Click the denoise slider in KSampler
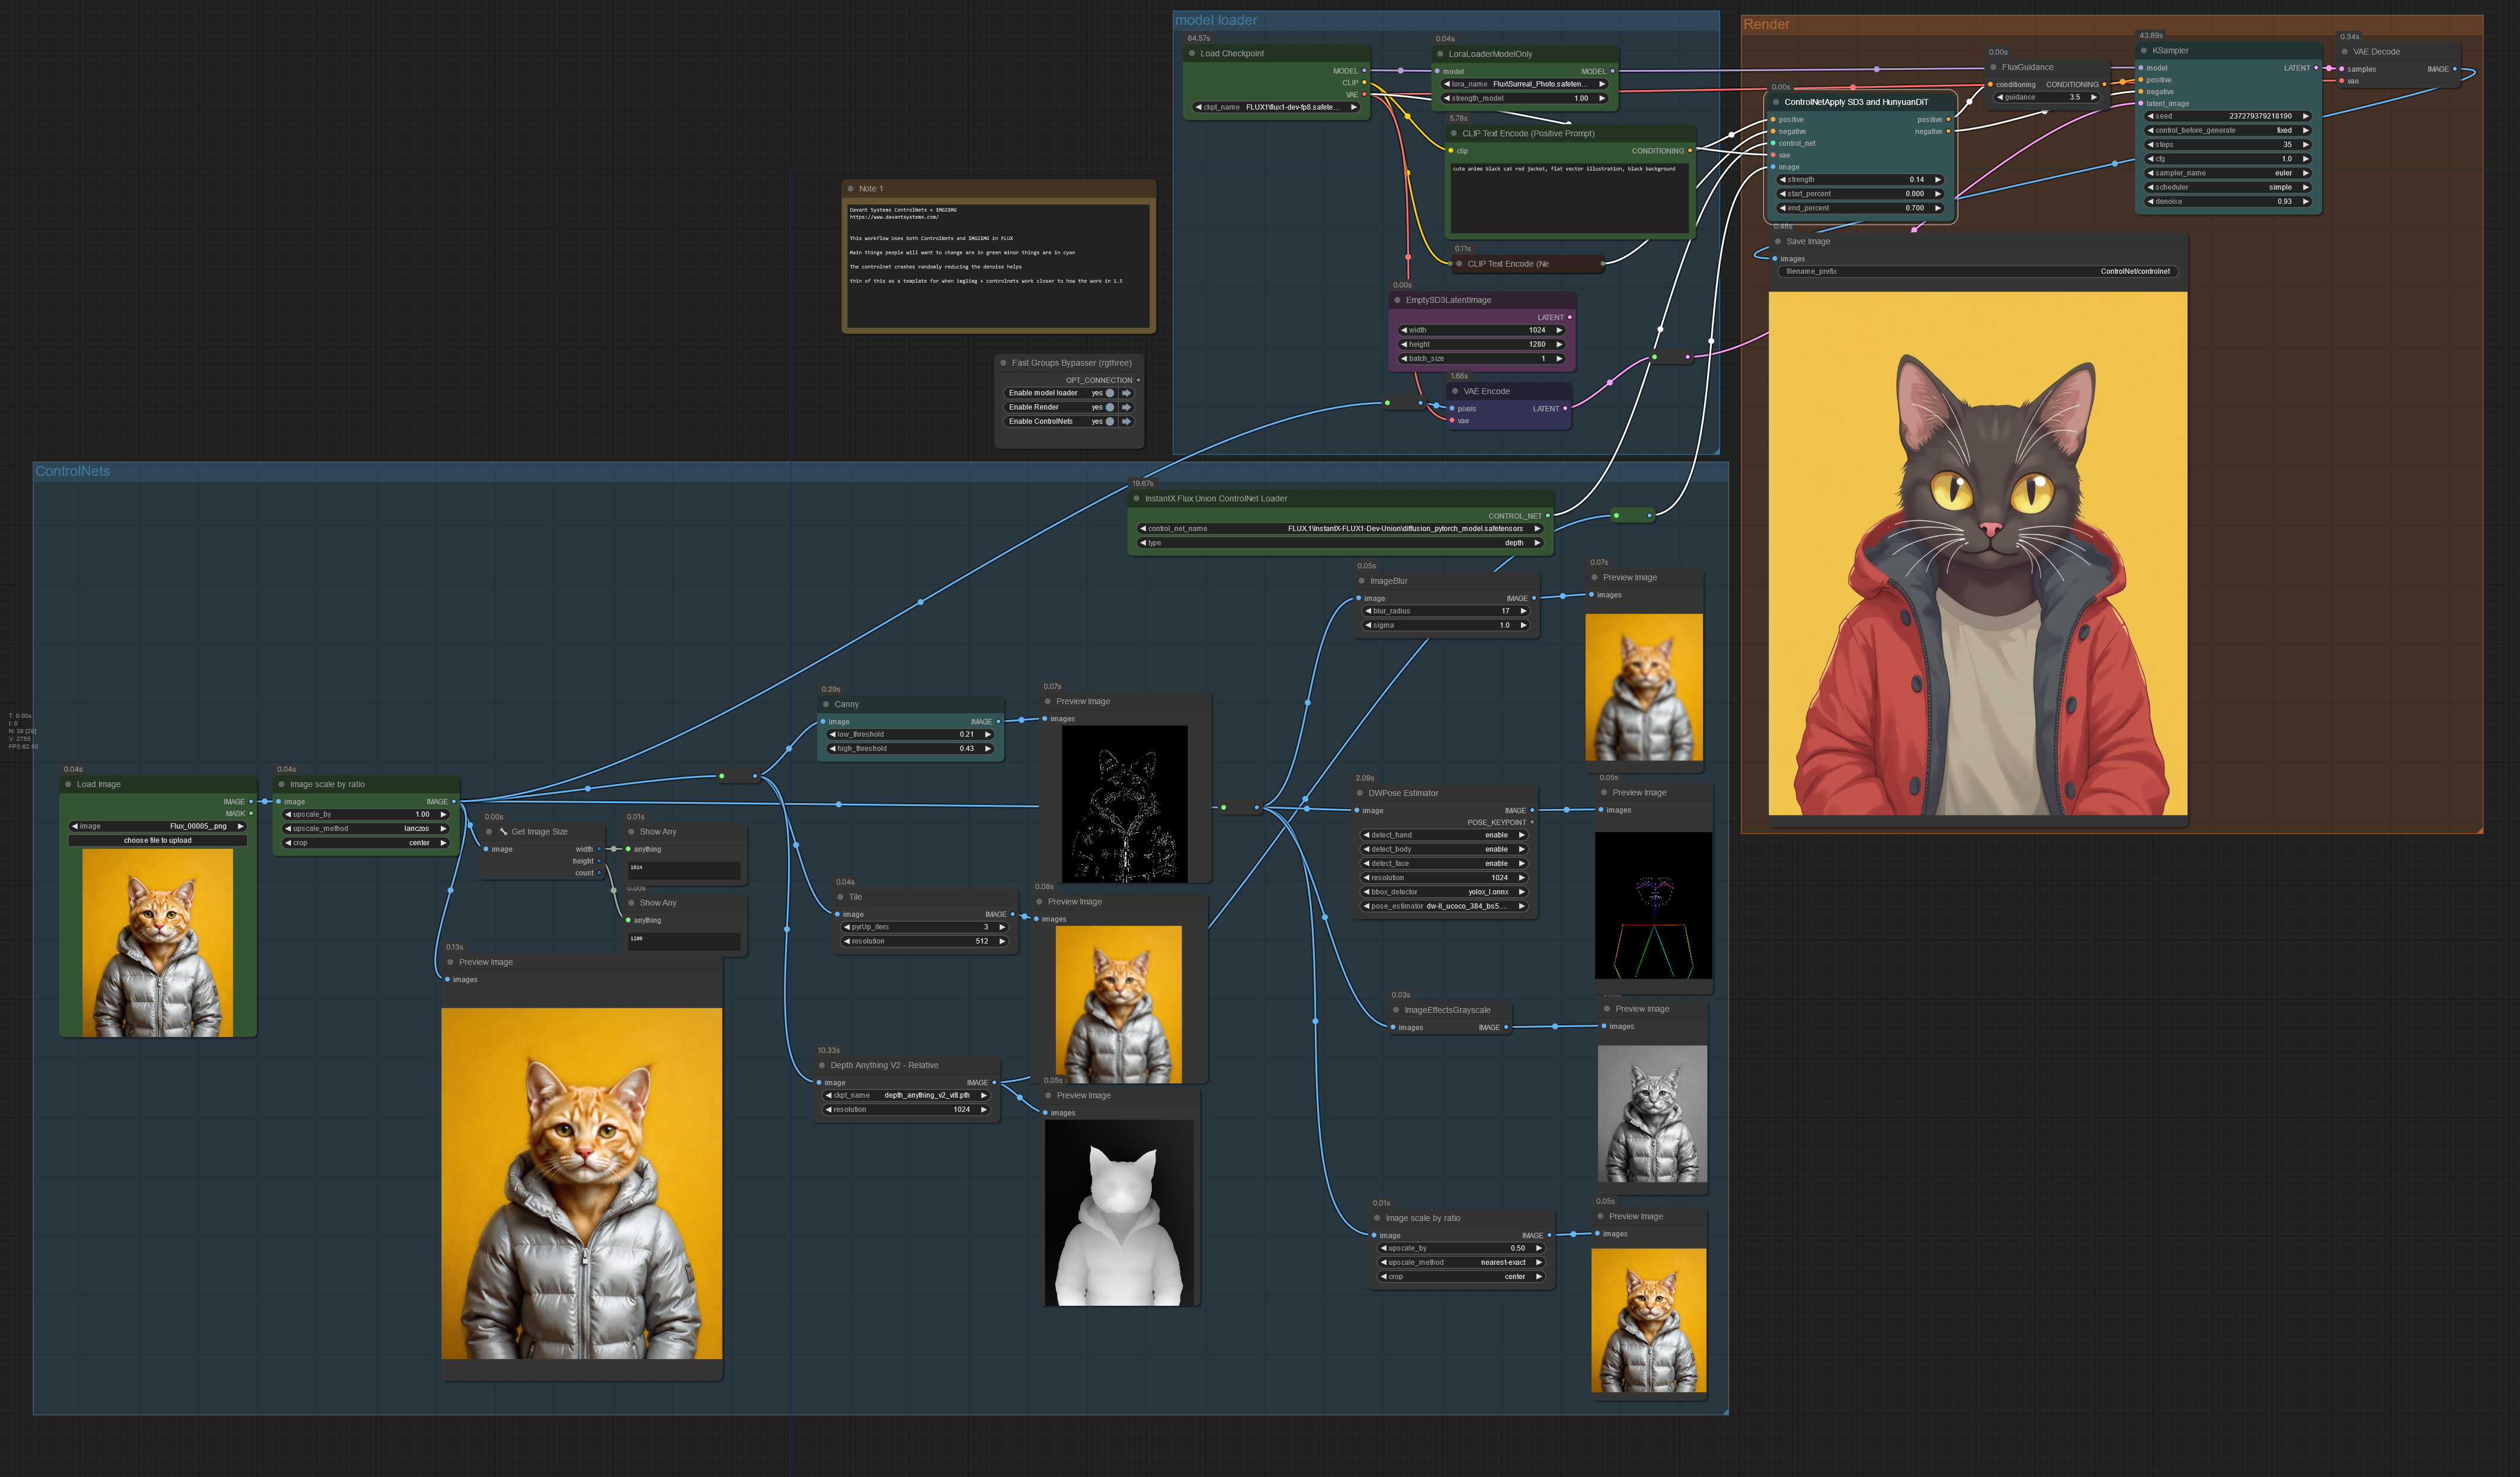The height and width of the screenshot is (1477, 2520). (2227, 201)
